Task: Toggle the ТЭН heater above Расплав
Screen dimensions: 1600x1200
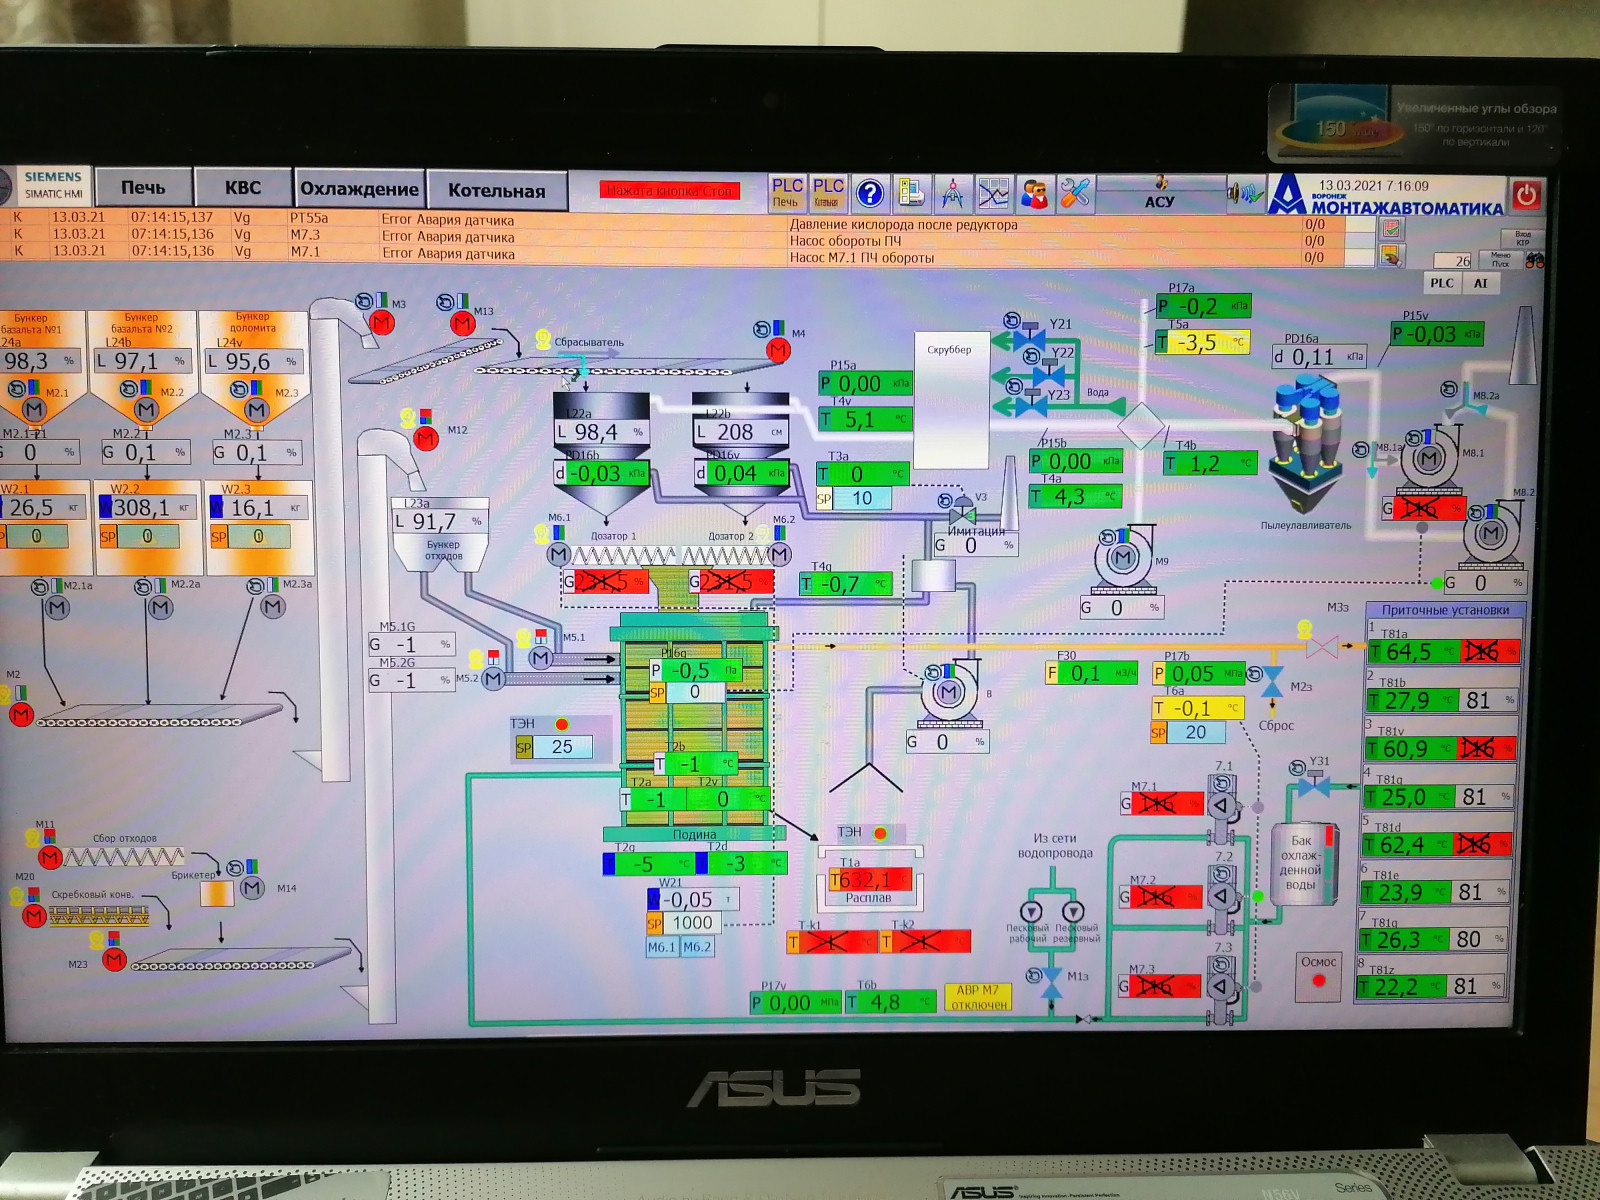Action: coord(880,833)
